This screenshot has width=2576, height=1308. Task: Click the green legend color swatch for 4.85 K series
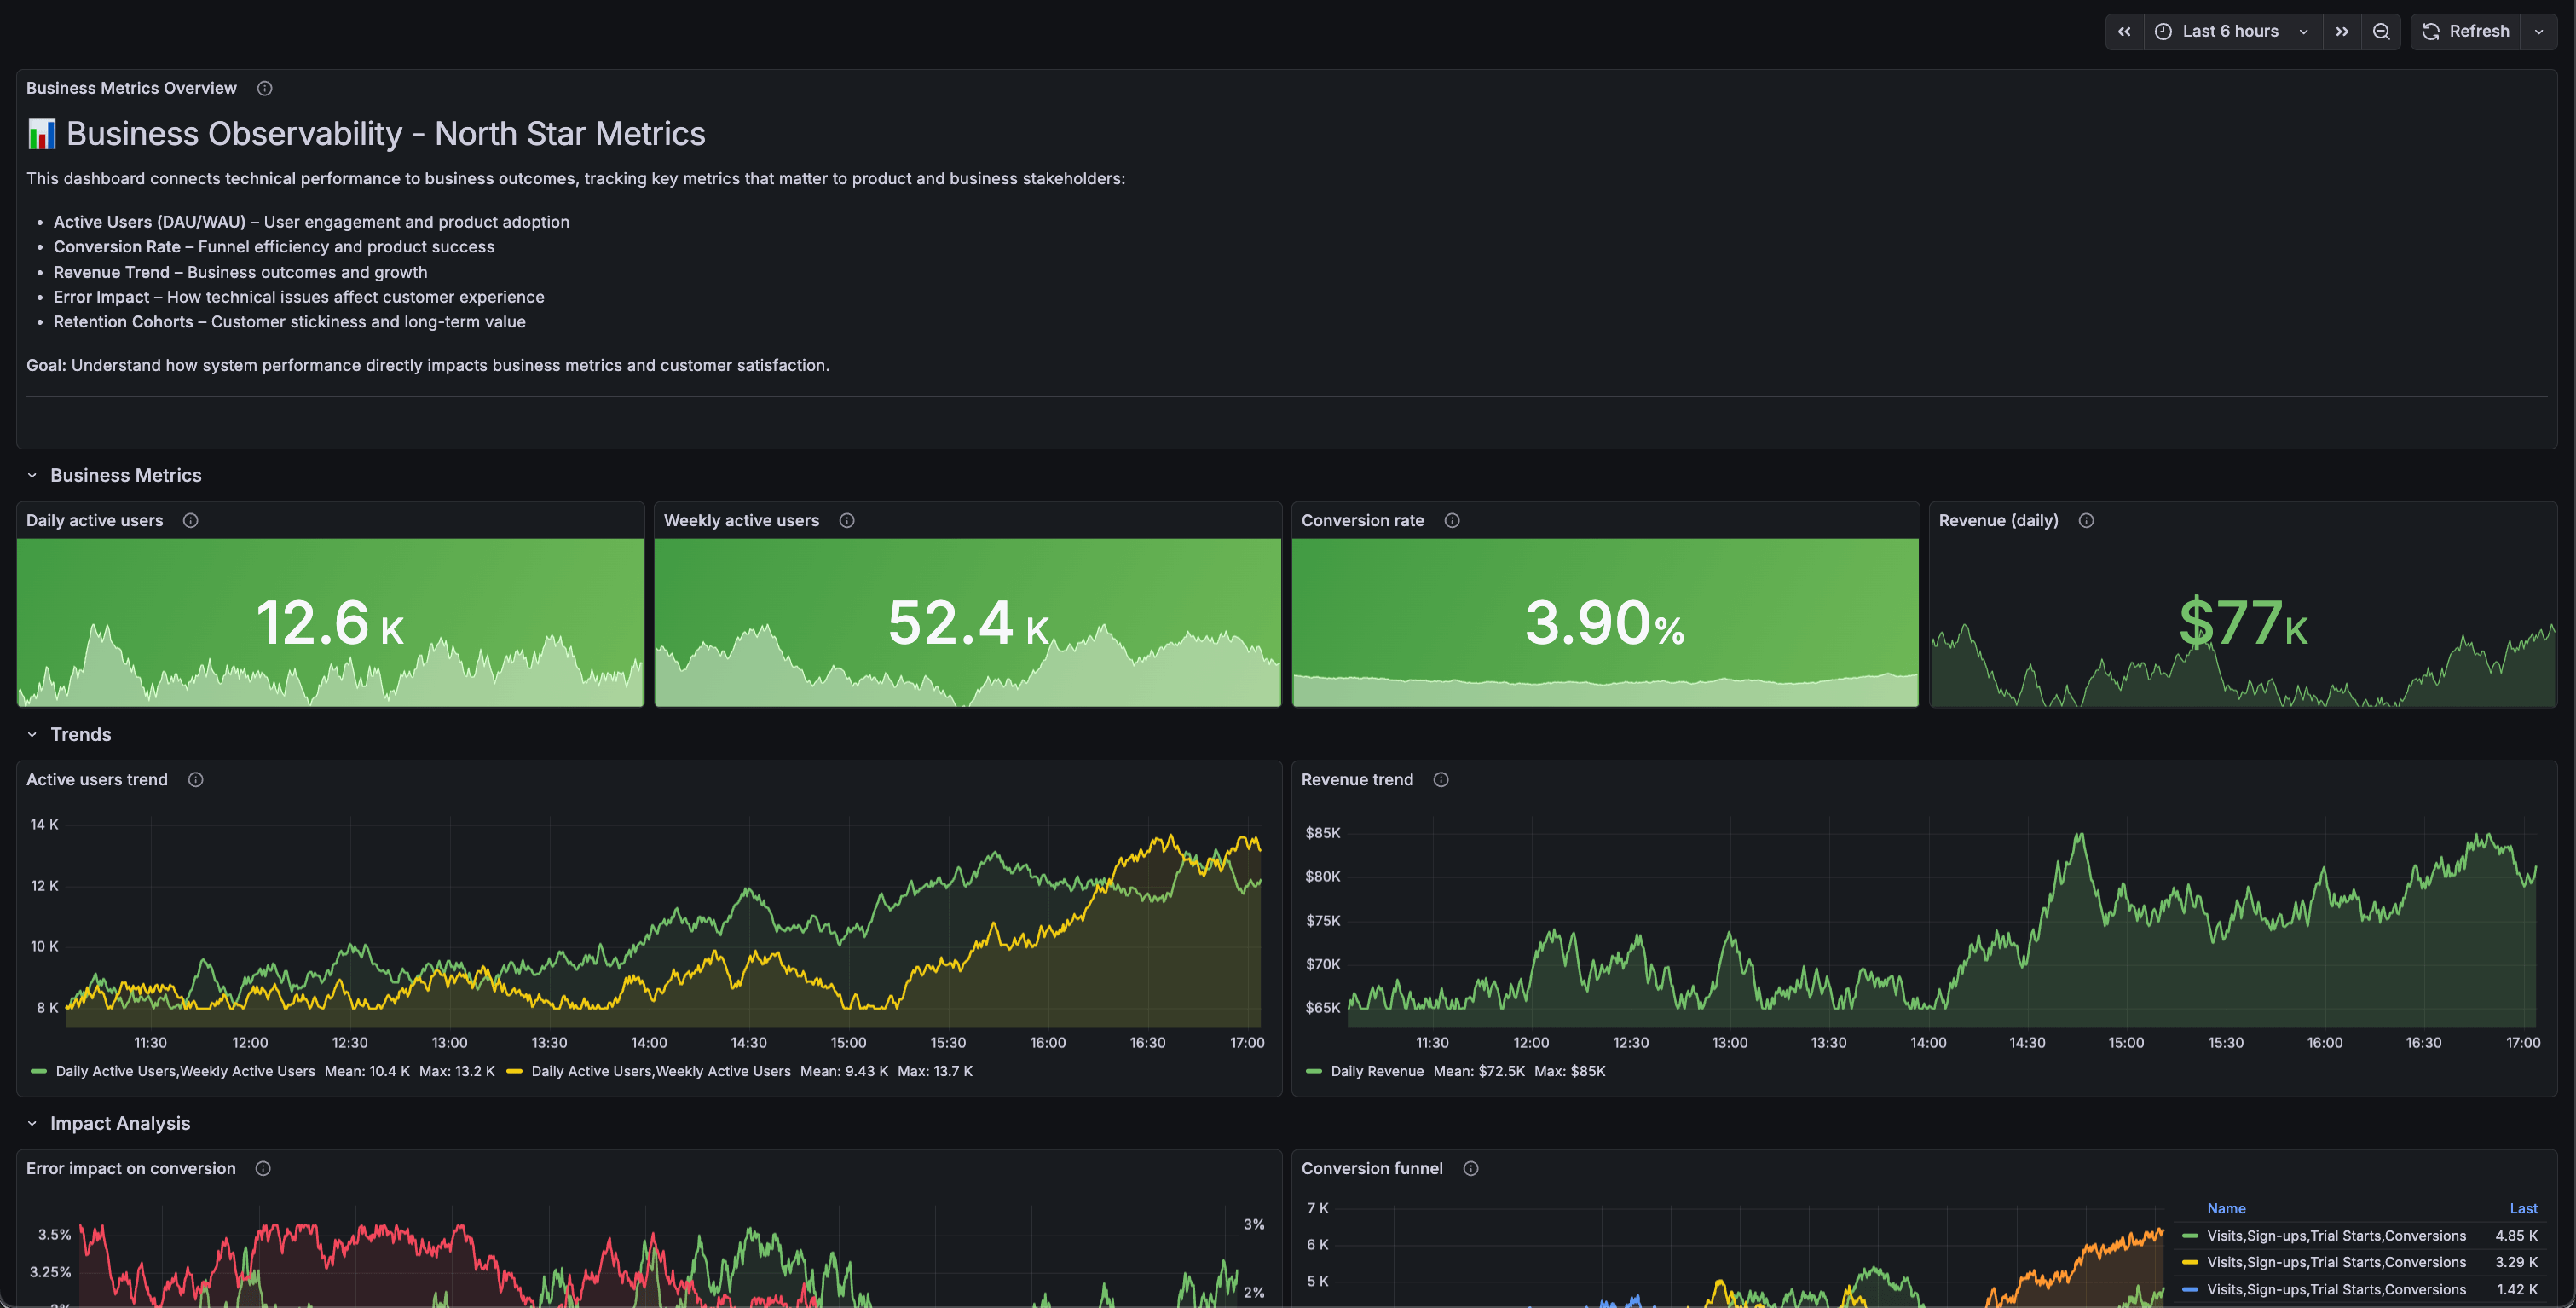tap(2189, 1236)
